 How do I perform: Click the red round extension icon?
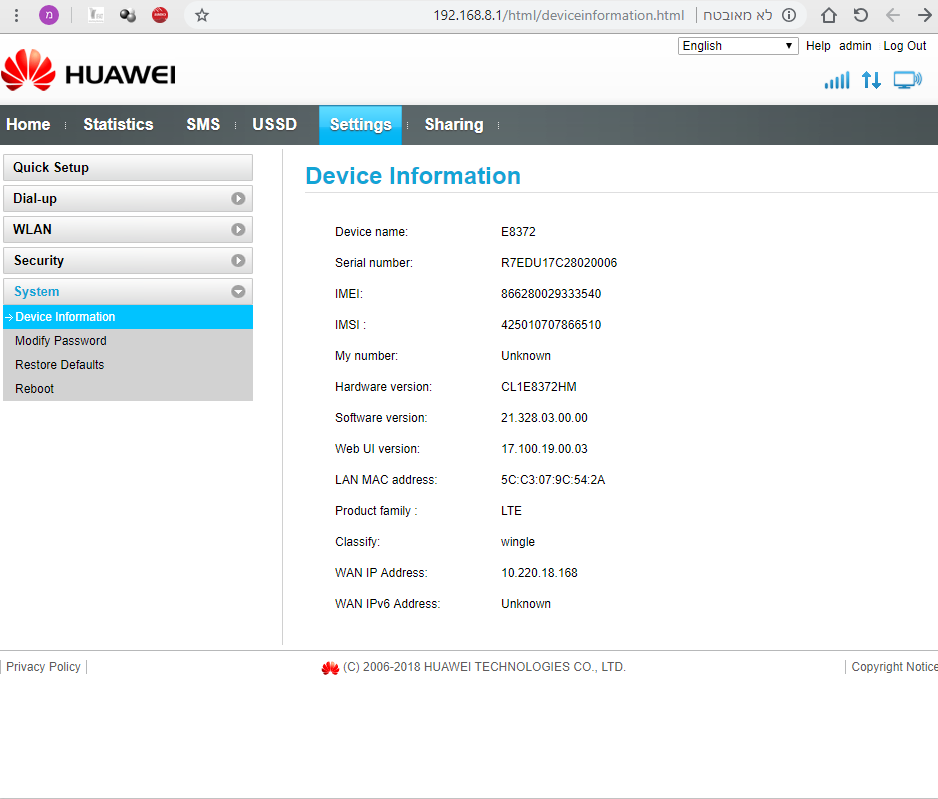160,15
